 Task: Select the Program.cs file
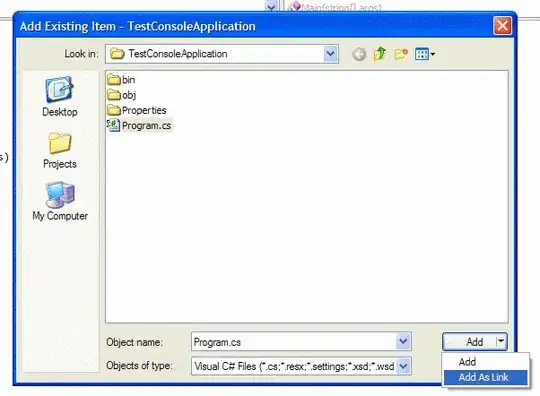139,125
